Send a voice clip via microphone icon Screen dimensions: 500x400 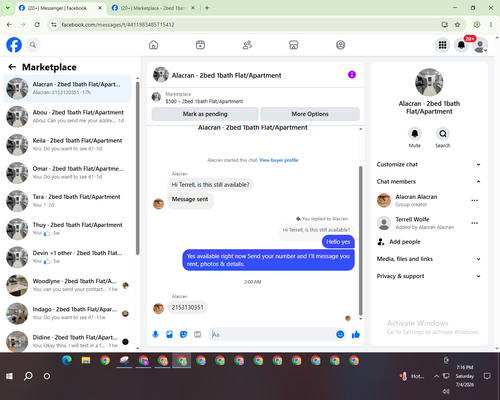pos(155,334)
